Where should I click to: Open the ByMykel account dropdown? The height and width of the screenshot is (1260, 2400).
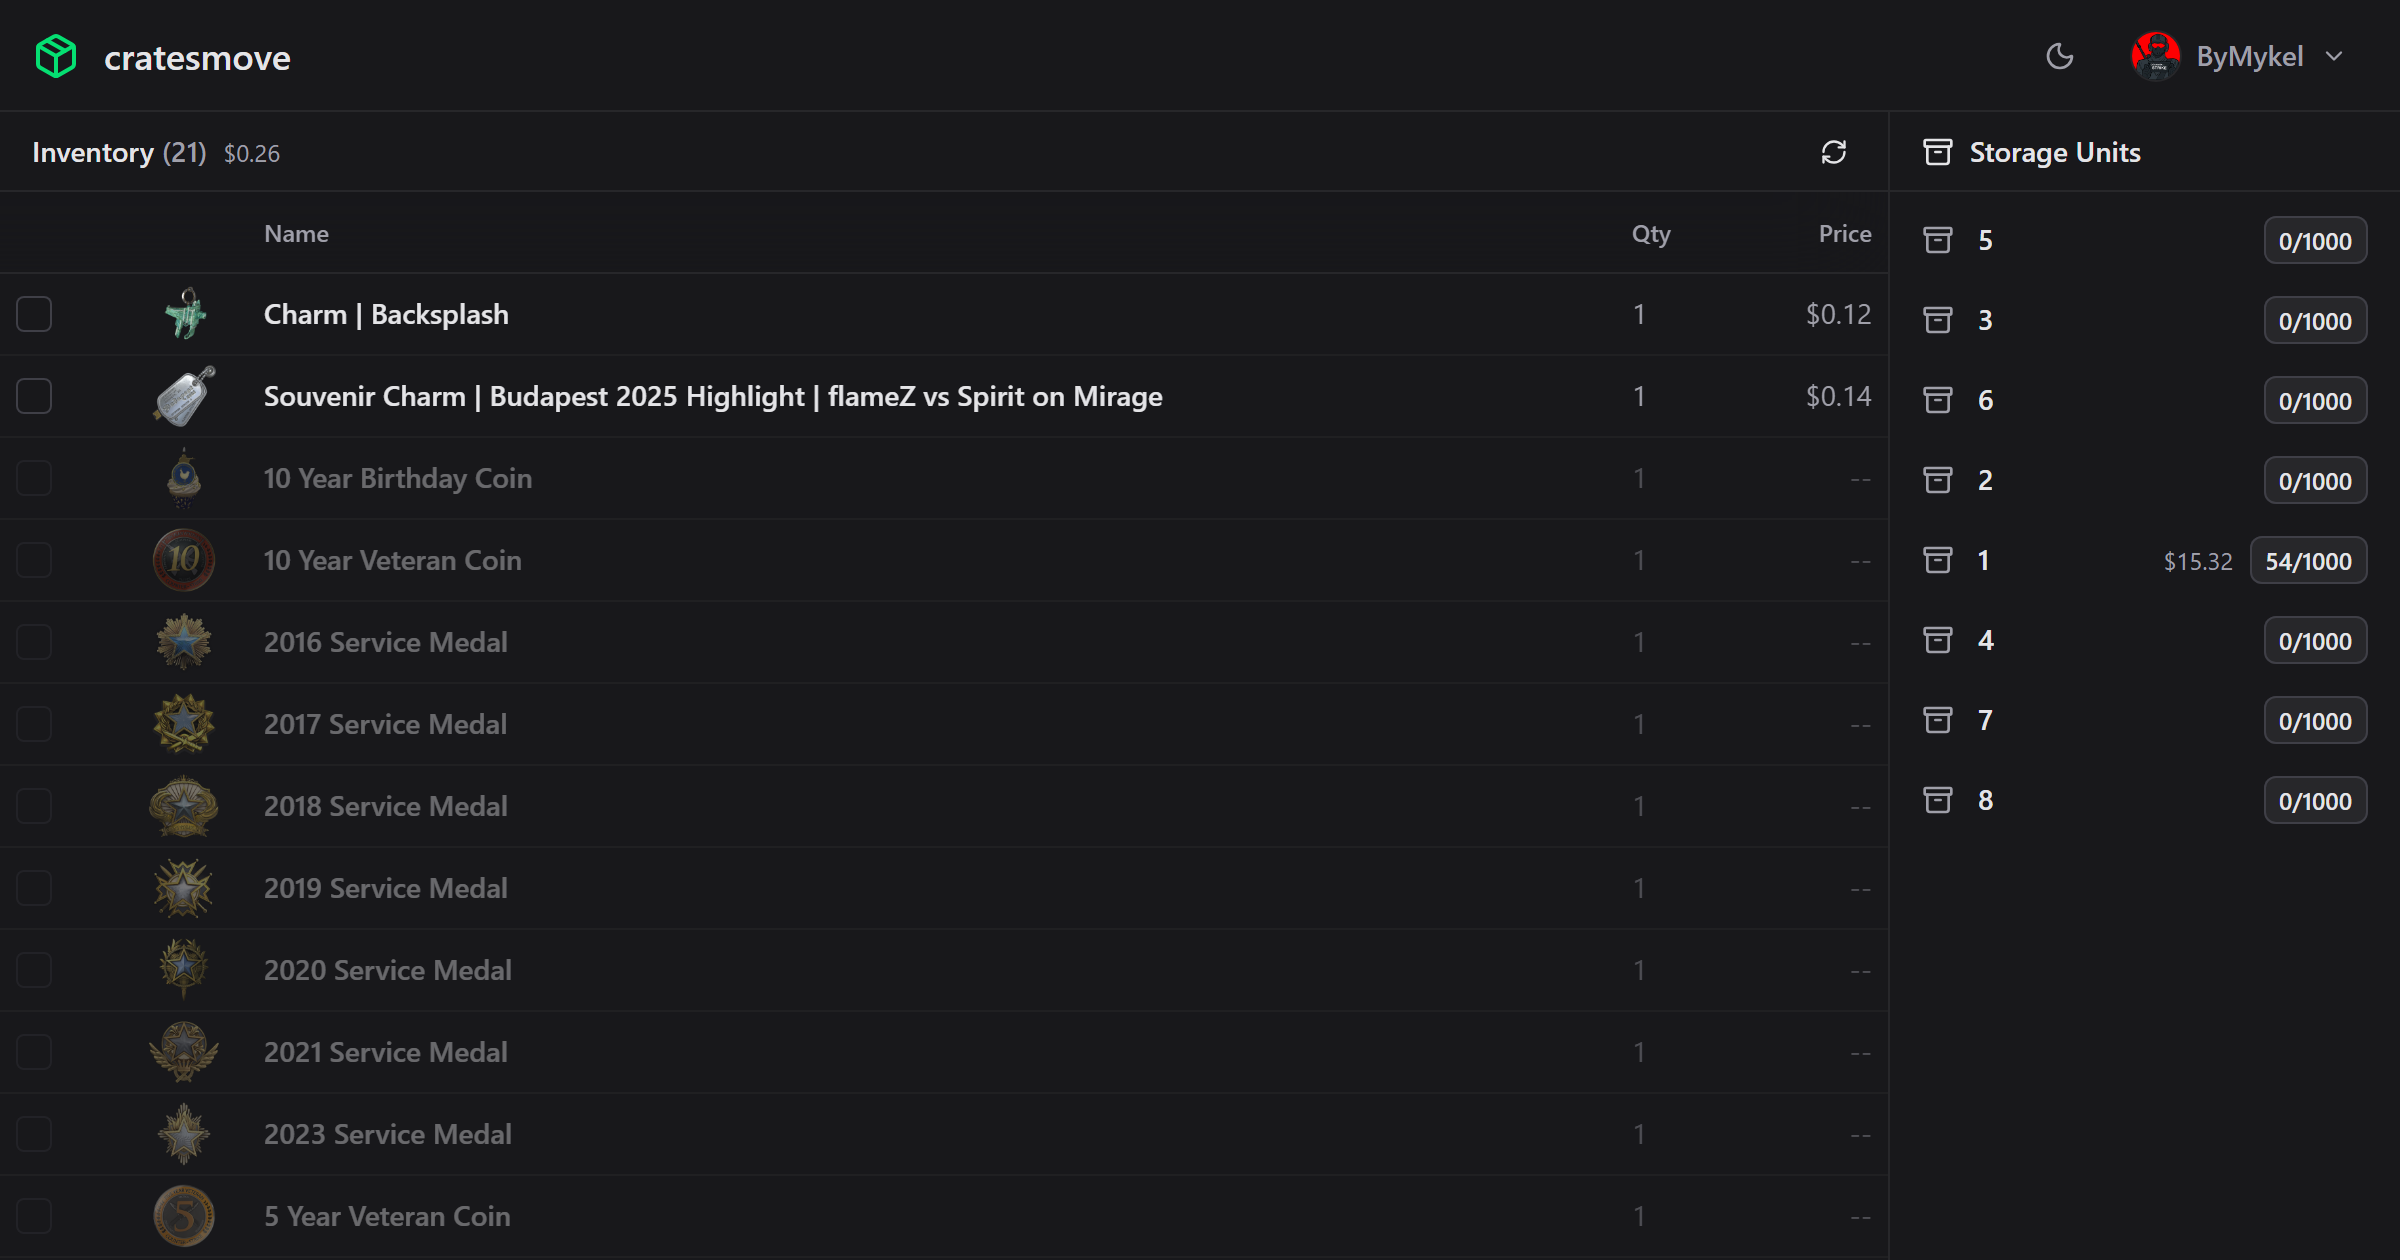pyautogui.click(x=2336, y=56)
